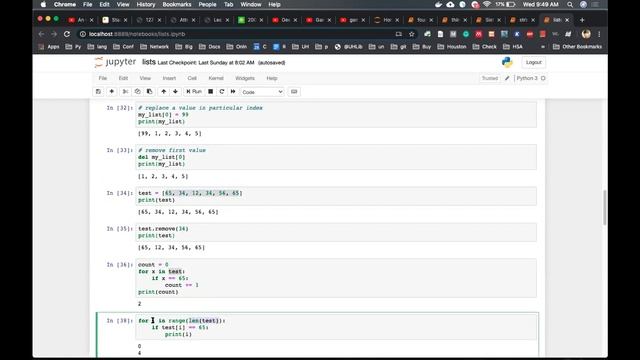The width and height of the screenshot is (640, 360).
Task: Click the Wi-Fi status icon
Action: (487, 4)
